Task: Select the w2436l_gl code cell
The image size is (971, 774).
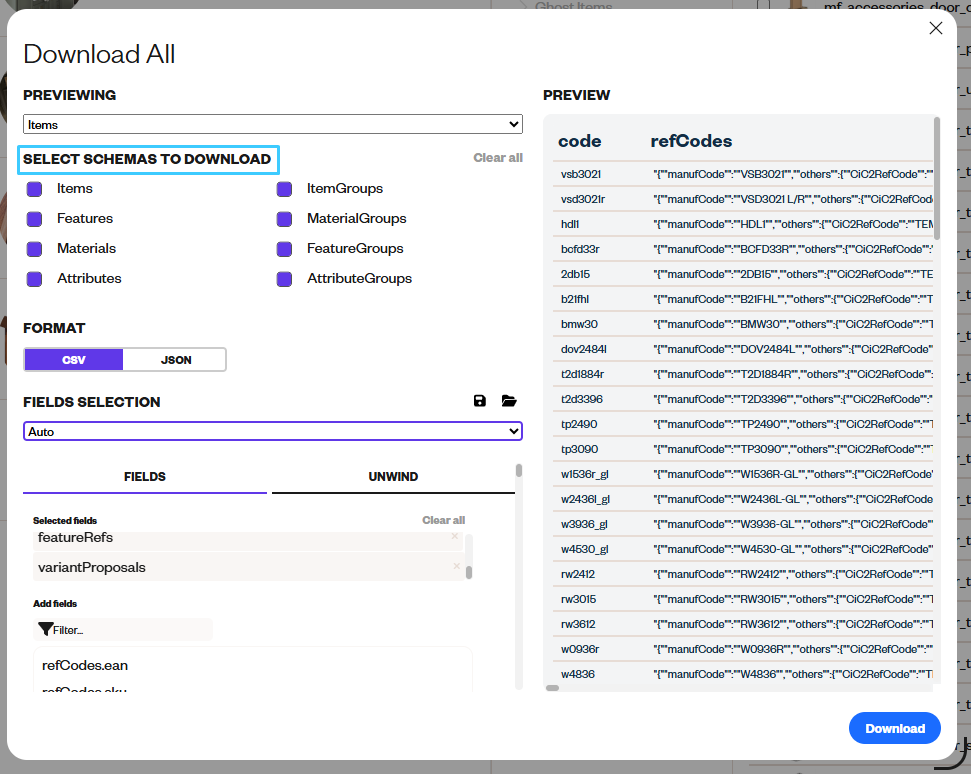Action: pyautogui.click(x=585, y=499)
